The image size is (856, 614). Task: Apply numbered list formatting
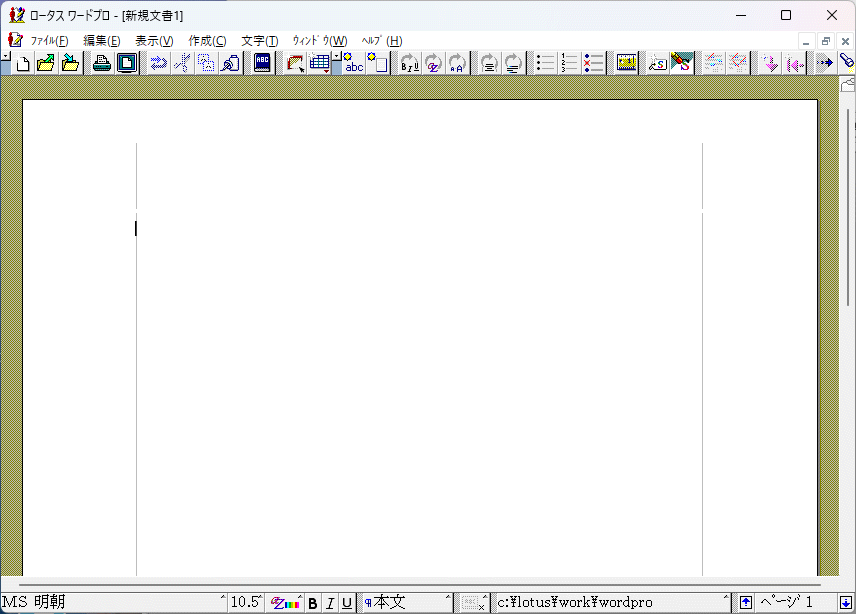click(x=570, y=64)
